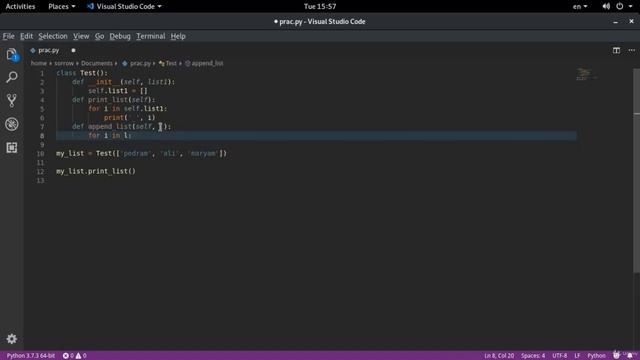Screen dimensions: 640x360
Task: Click the home breadcrumb segment
Action: click(x=39, y=63)
